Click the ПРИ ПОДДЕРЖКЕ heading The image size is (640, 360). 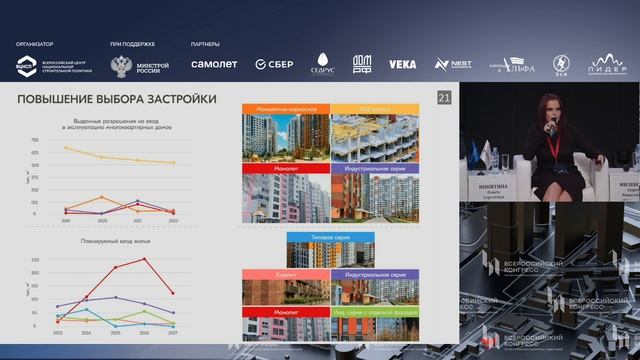click(133, 44)
